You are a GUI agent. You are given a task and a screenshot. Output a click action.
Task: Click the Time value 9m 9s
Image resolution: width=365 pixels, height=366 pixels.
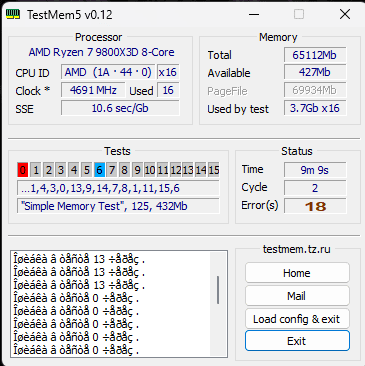tap(315, 170)
